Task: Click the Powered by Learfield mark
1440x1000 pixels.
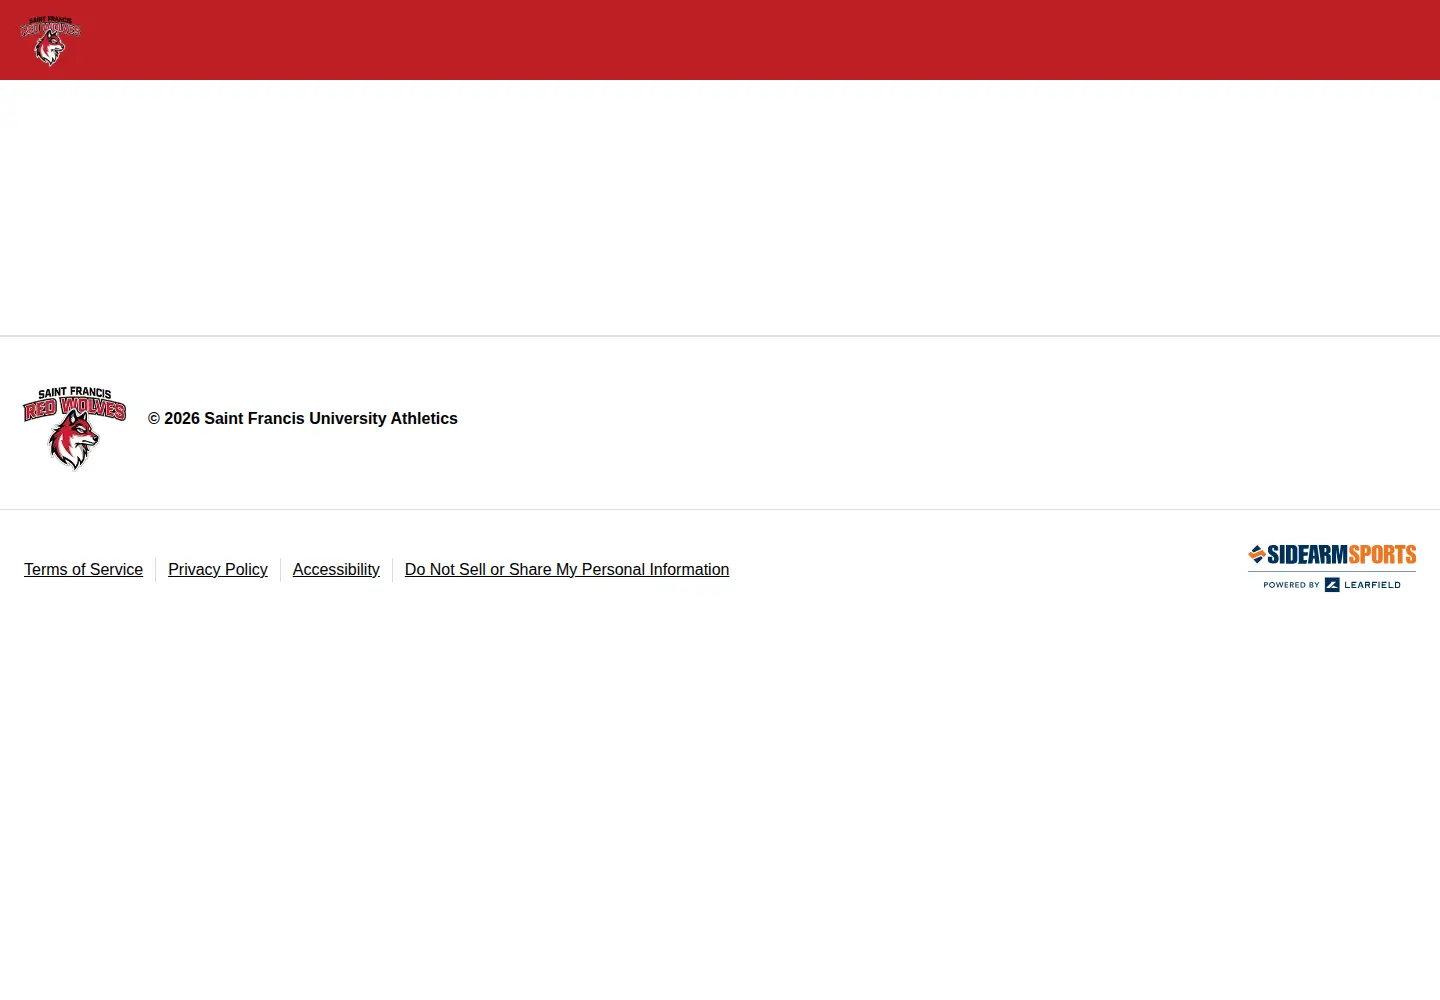Action: (x=1332, y=585)
